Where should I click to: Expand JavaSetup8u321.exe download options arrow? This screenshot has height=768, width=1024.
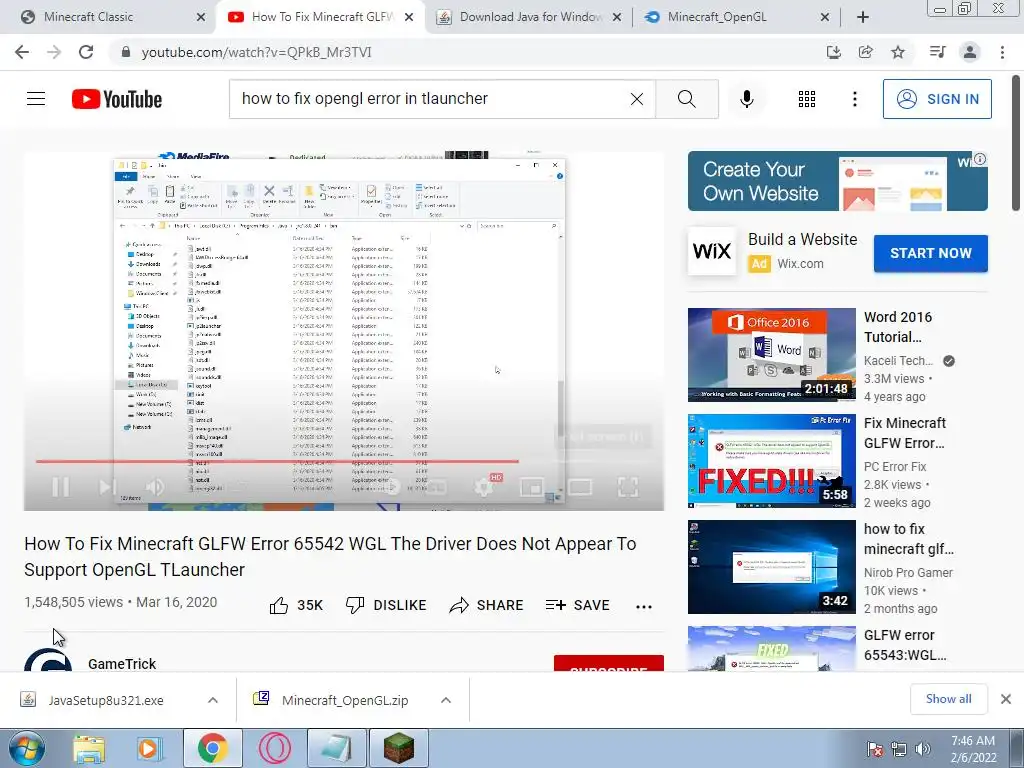coord(213,700)
